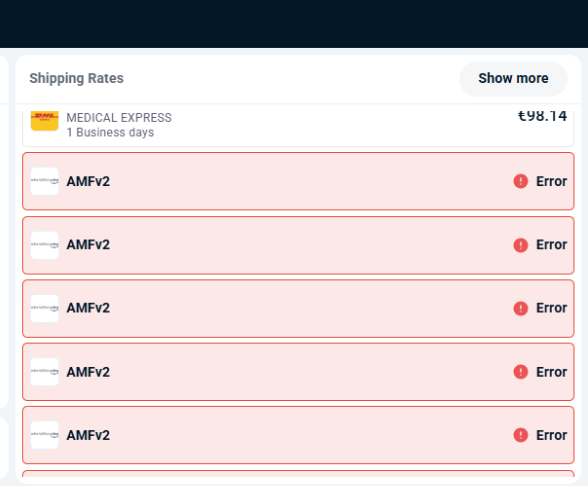The image size is (588, 486).
Task: Click the '1 Business days' delivery estimate
Action: [110, 132]
